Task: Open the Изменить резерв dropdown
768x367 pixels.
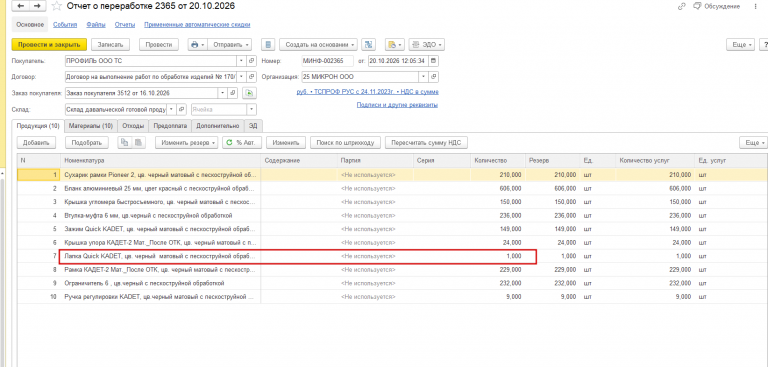Action: 187,143
